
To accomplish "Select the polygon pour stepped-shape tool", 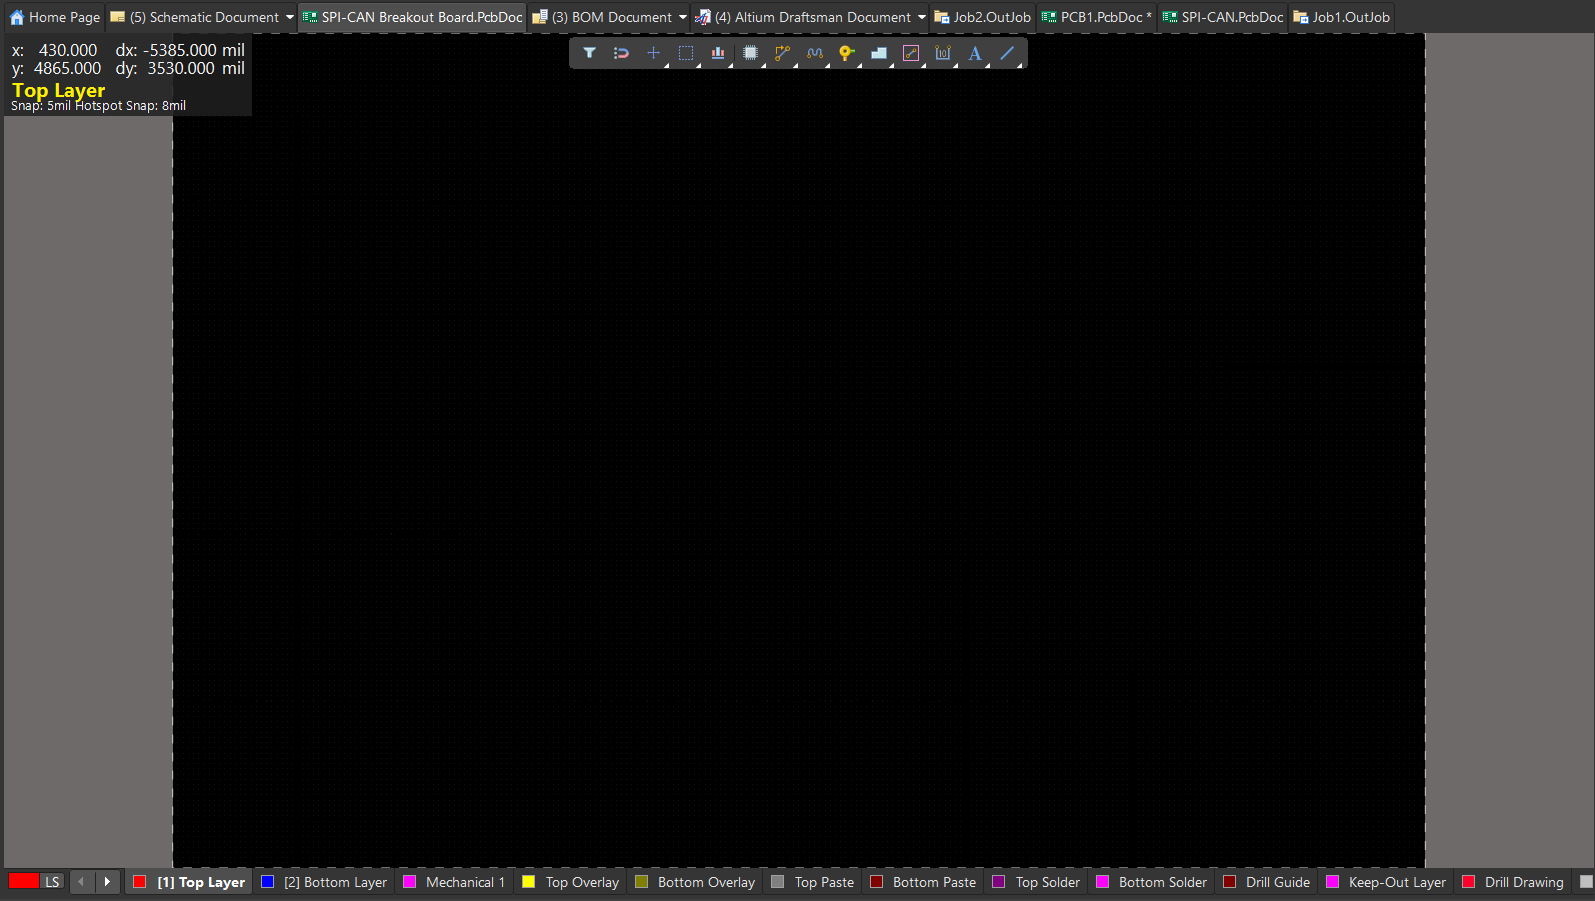I will pos(879,53).
